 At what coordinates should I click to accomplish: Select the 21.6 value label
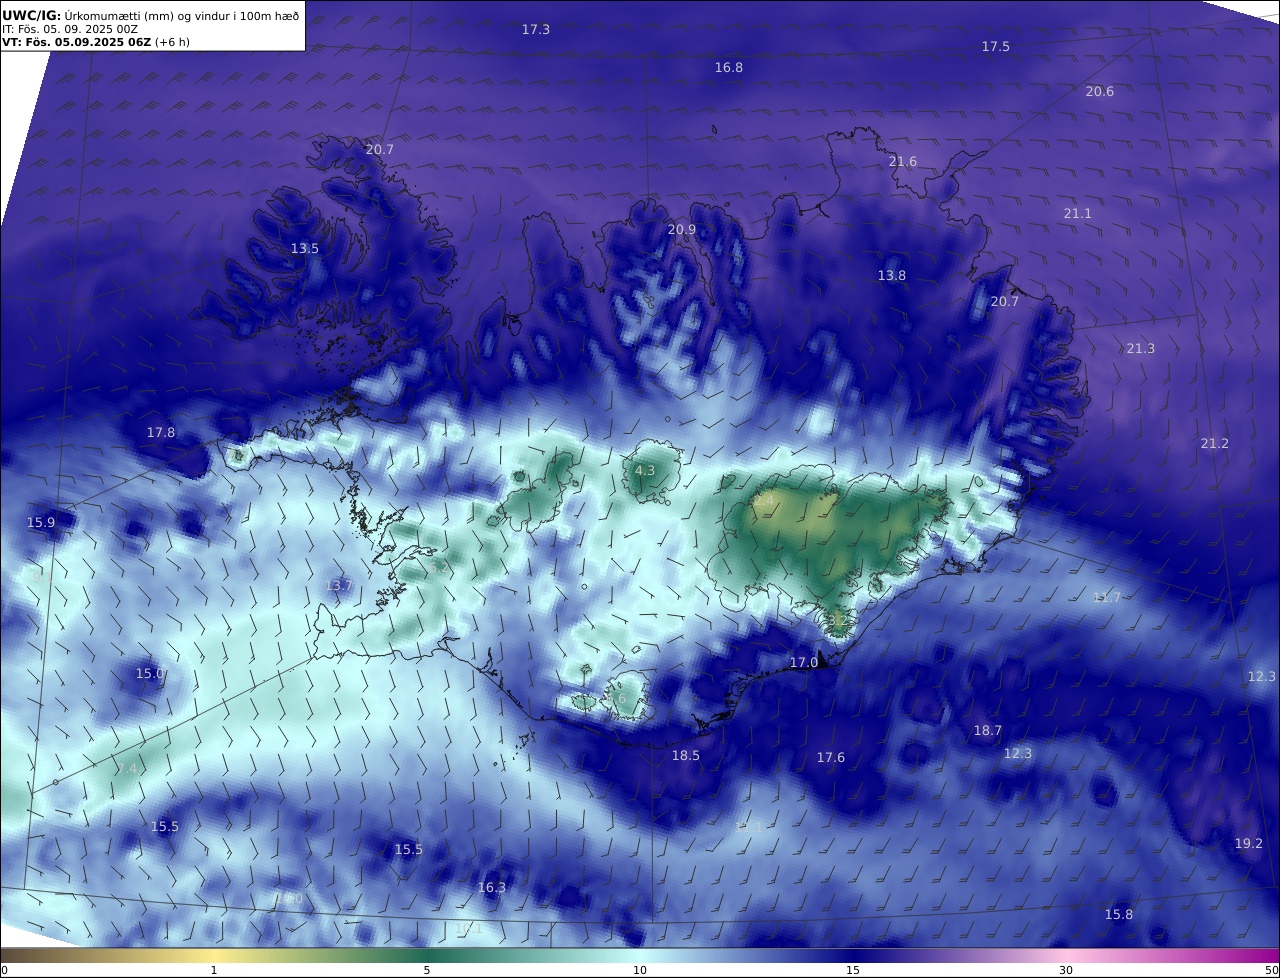903,162
